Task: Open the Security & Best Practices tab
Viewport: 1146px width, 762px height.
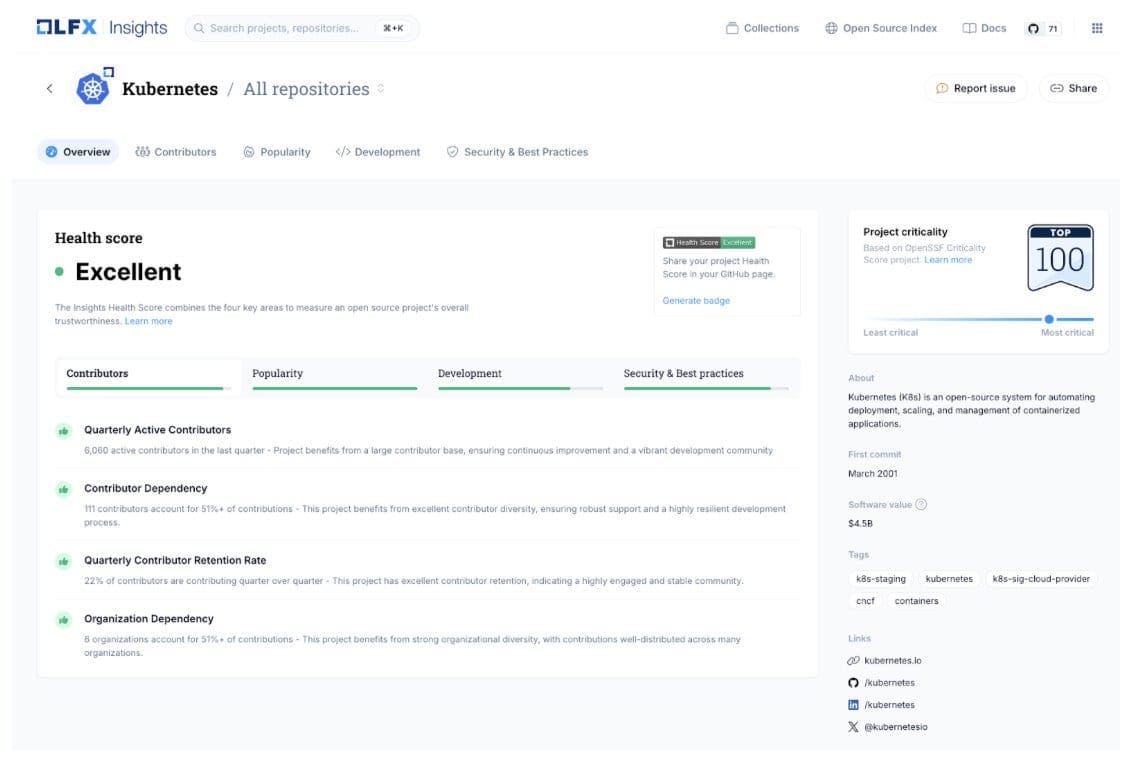Action: click(x=517, y=152)
